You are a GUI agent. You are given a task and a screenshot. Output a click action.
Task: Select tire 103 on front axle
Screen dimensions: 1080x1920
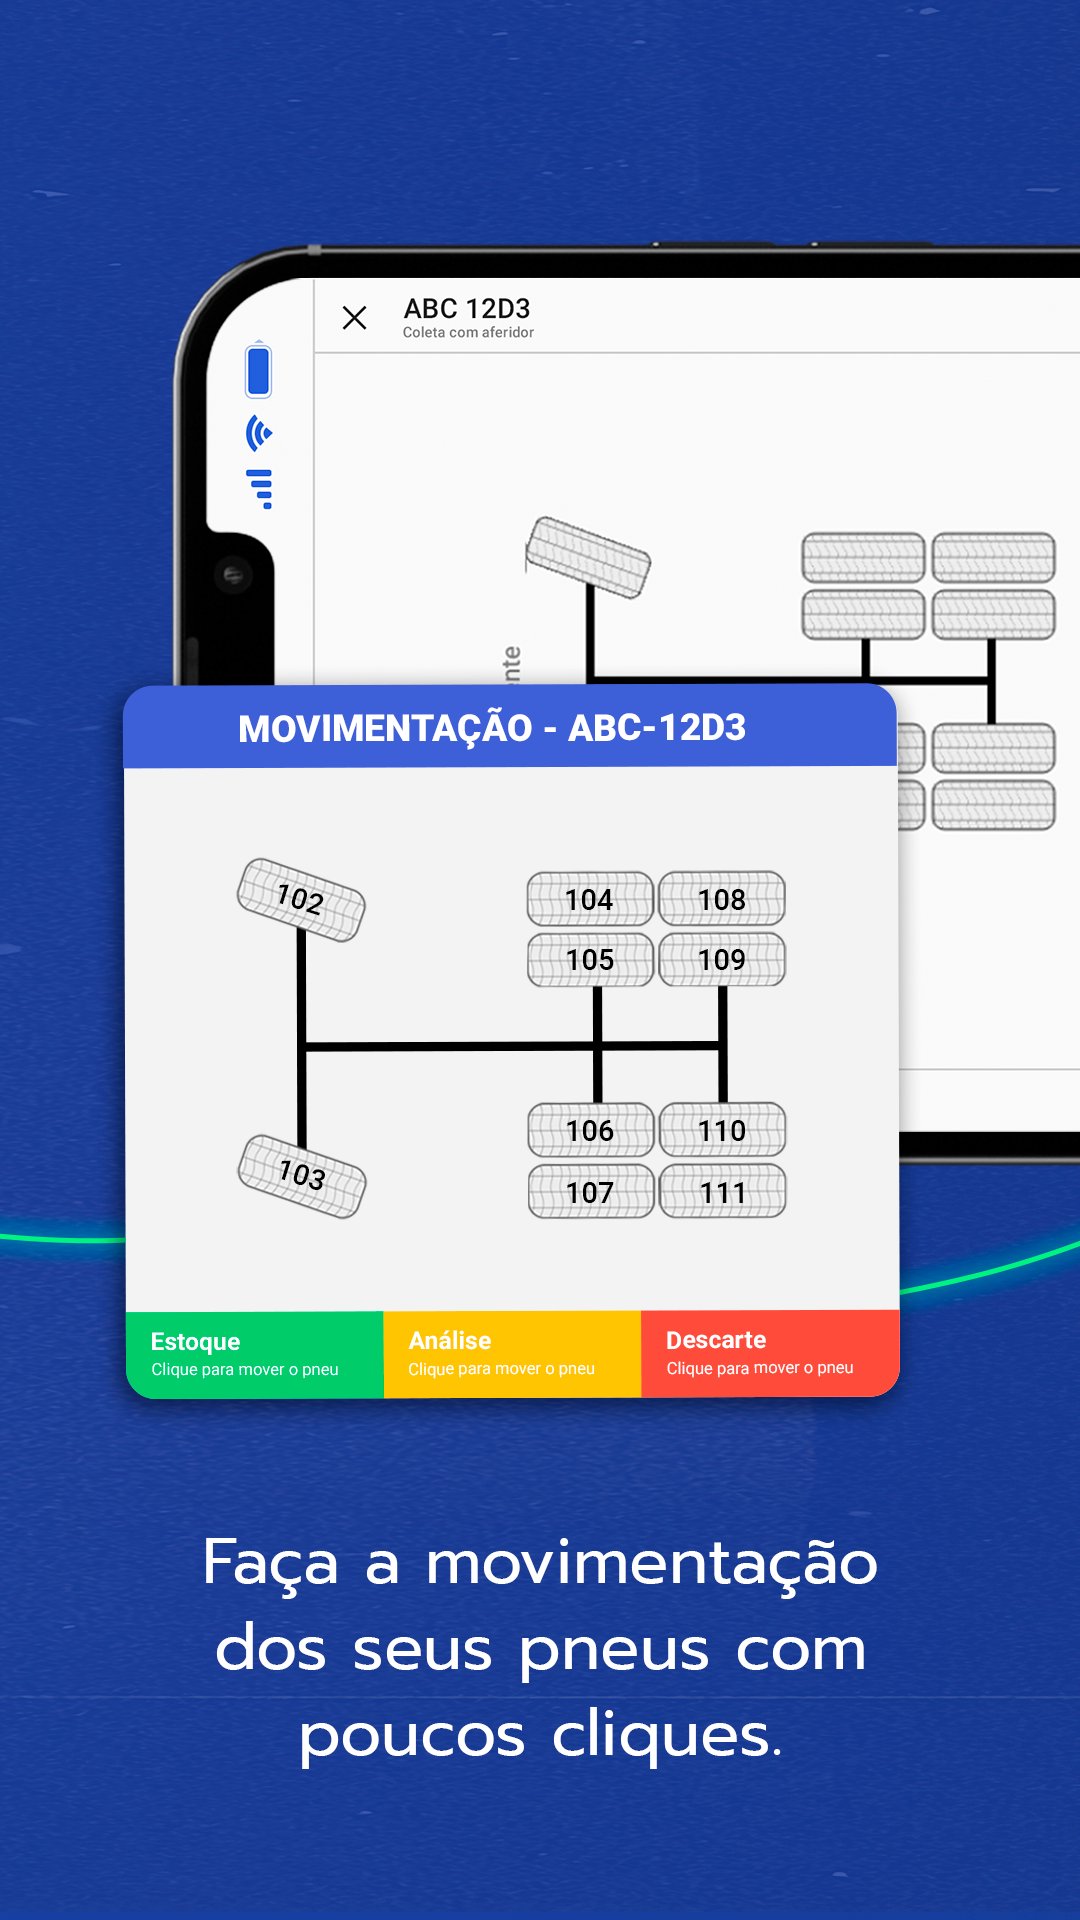click(302, 1176)
